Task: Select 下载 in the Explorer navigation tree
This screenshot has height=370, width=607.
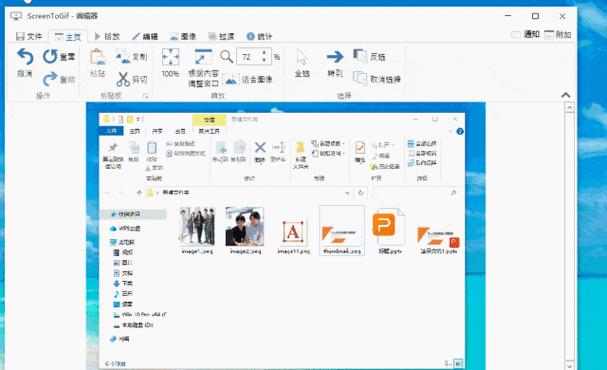Action: click(123, 283)
